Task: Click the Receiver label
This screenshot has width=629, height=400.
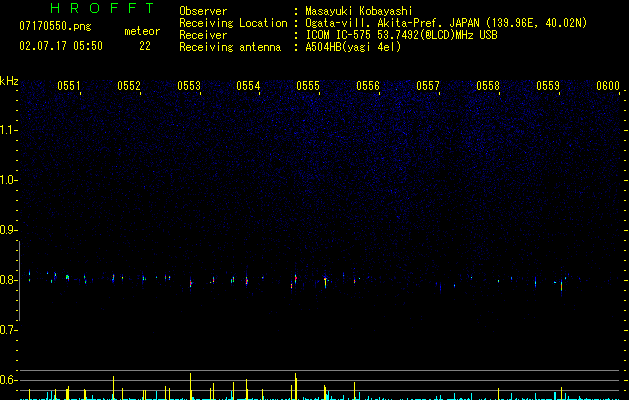Action: tap(203, 35)
